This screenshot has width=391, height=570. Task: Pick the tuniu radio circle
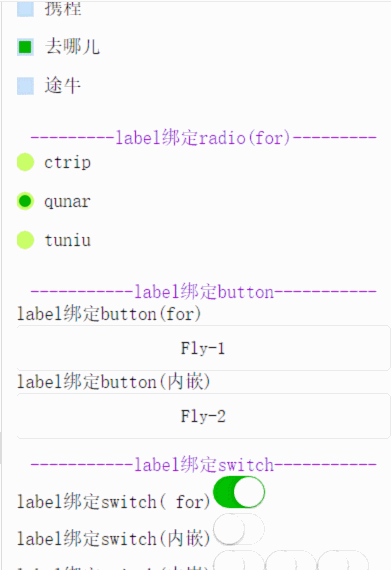coord(25,240)
